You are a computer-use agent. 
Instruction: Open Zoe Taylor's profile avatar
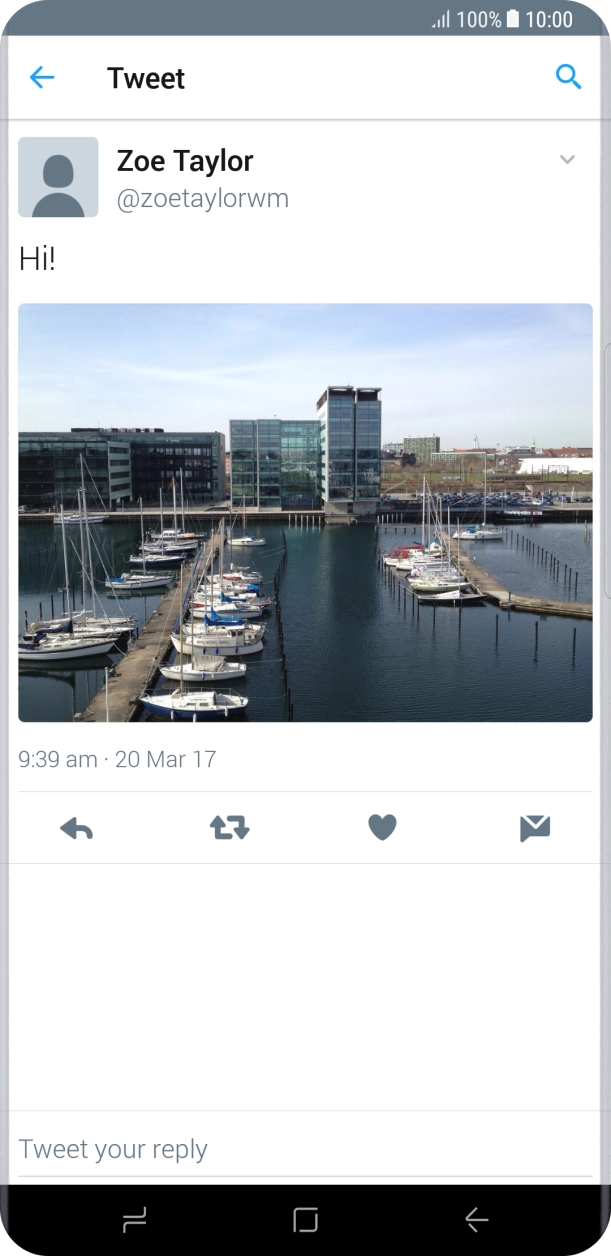coord(58,177)
